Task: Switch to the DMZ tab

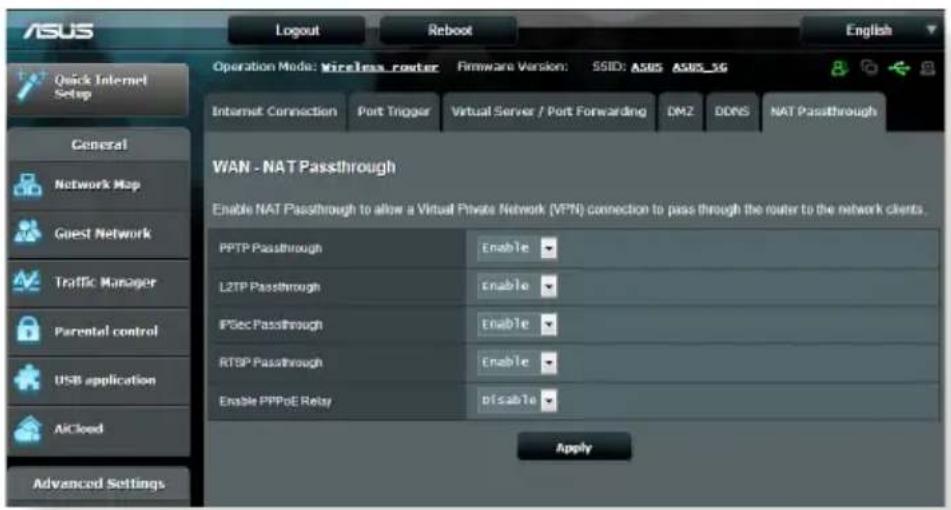Action: 680,112
